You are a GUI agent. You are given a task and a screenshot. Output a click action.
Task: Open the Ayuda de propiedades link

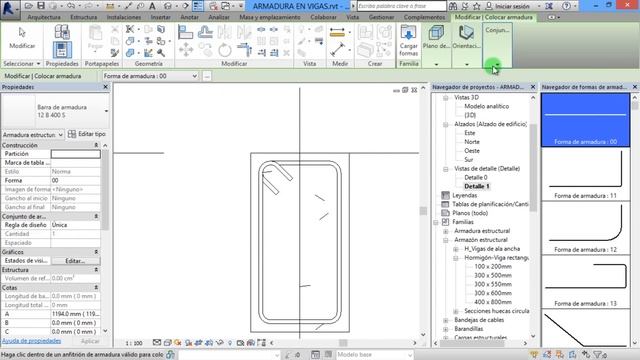coord(31,341)
